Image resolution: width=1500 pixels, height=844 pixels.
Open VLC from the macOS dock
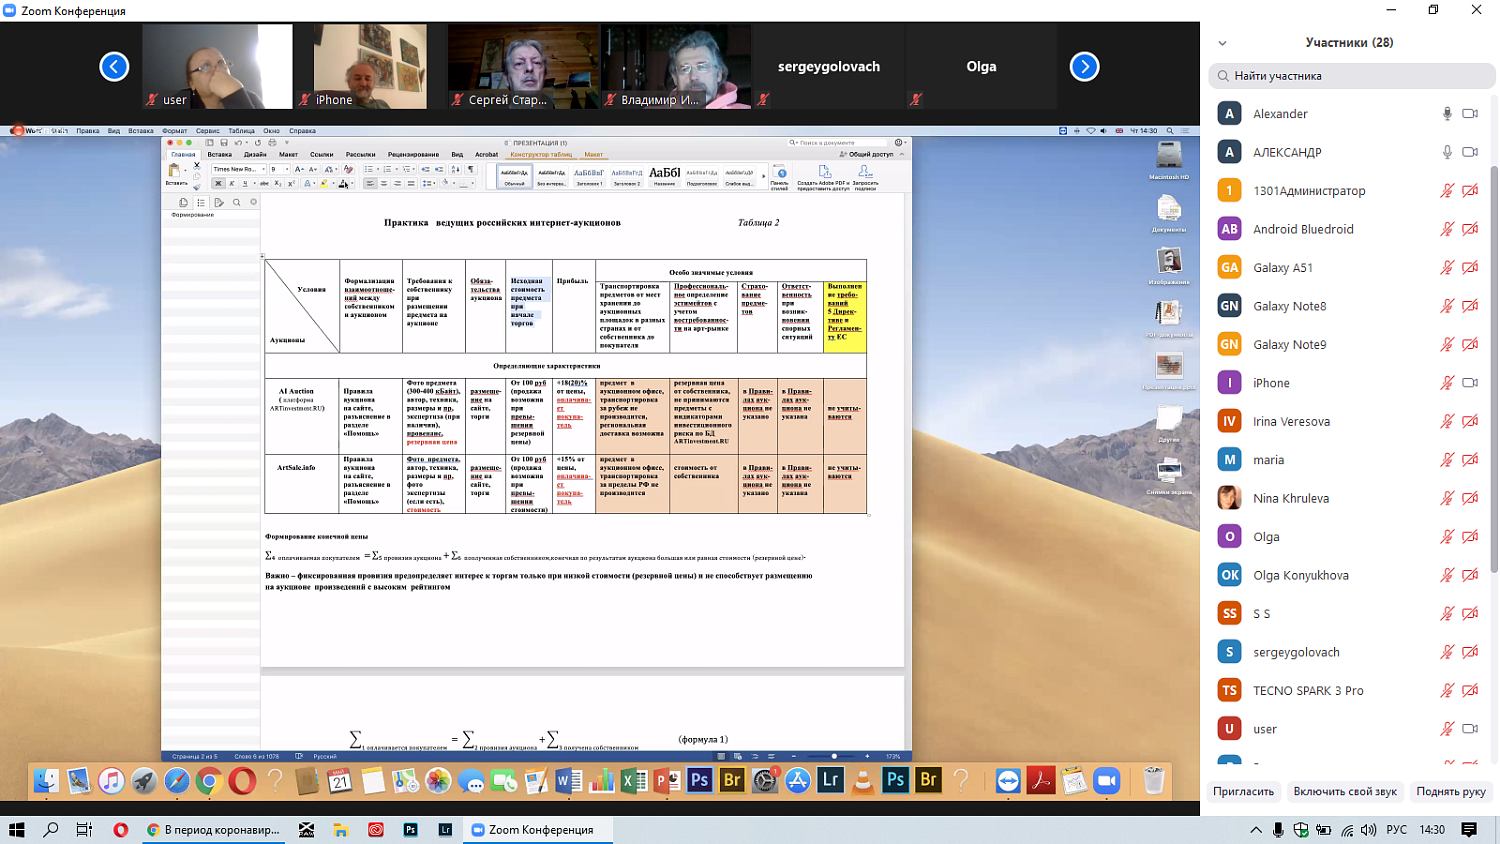863,780
